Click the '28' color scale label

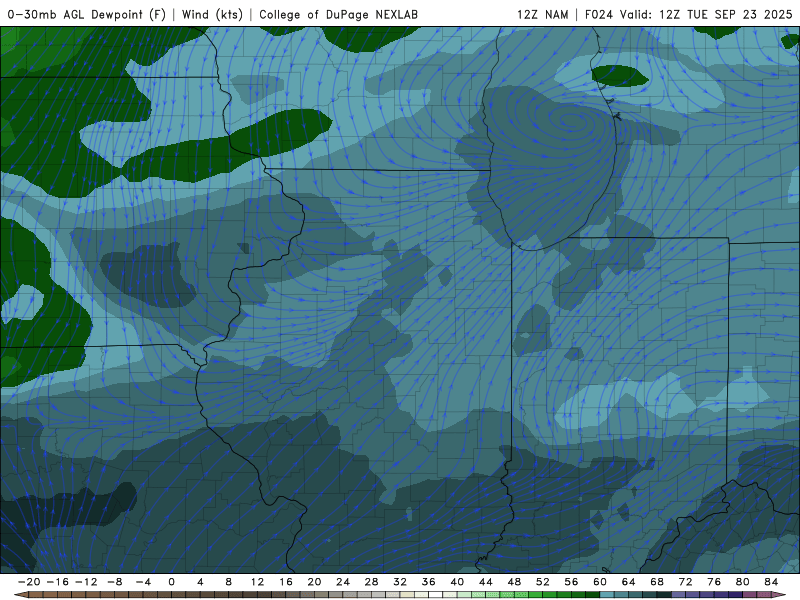371,582
